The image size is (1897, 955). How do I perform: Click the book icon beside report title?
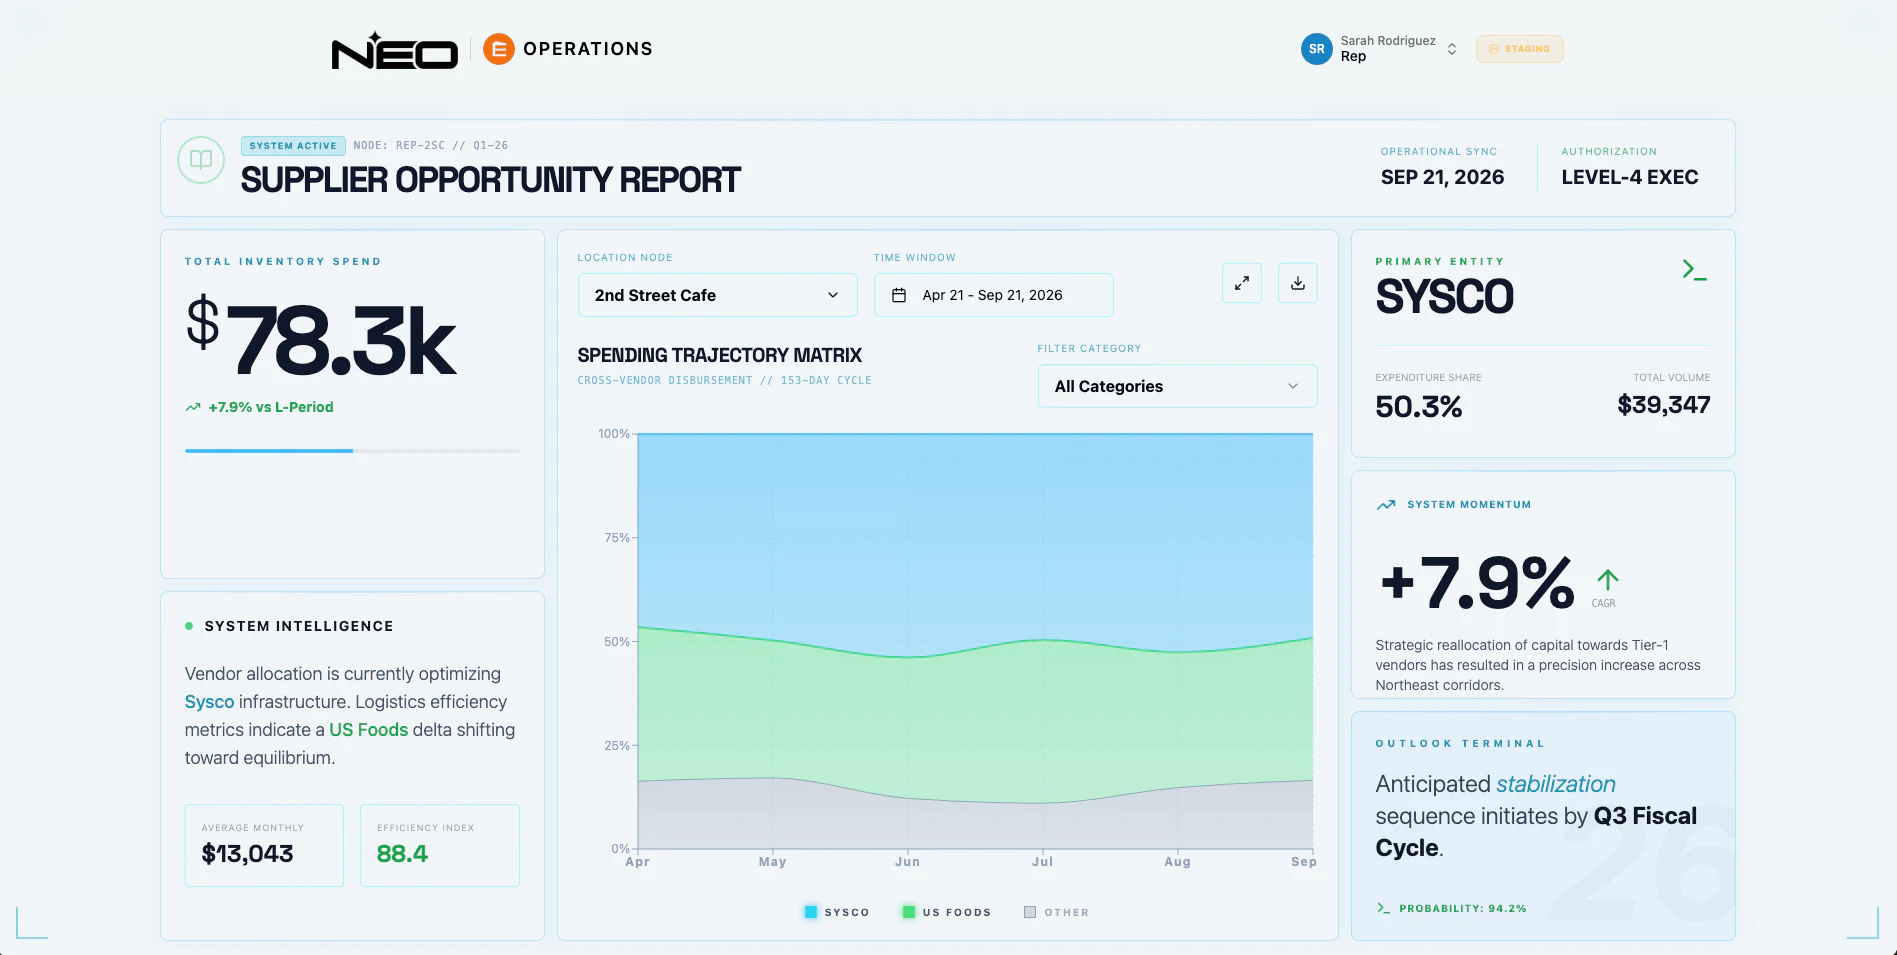pos(201,160)
